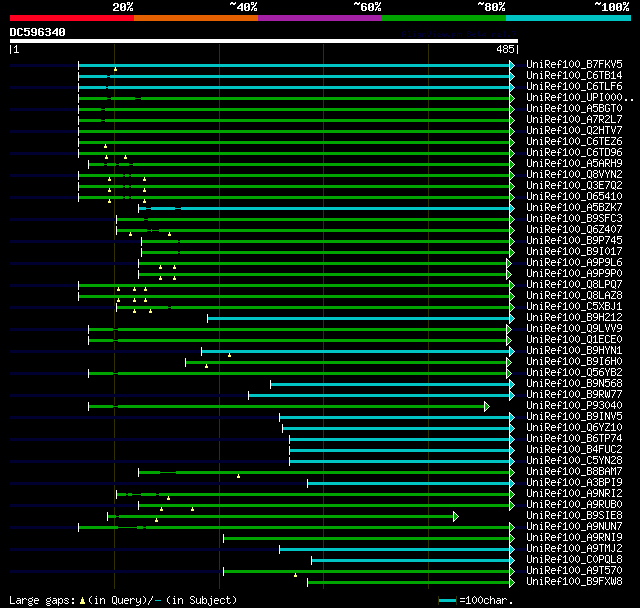Open the UniRef100_B9FXW8 entry

pyautogui.click(x=574, y=582)
